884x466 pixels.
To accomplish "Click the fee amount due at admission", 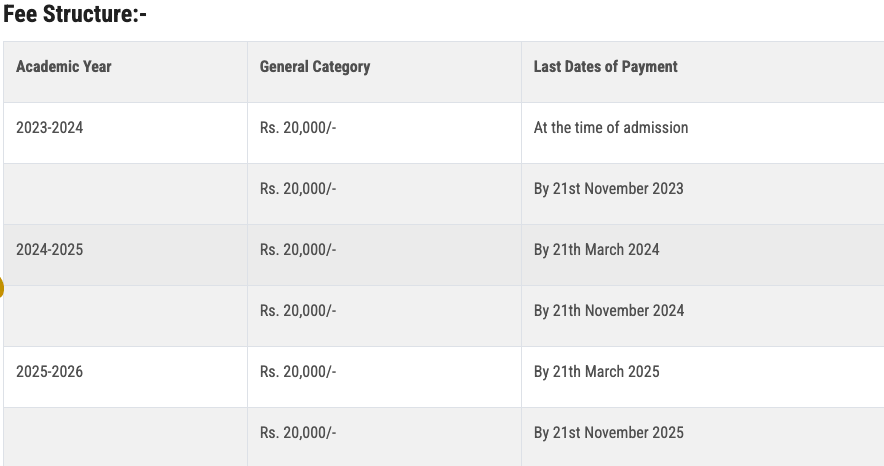I will (x=298, y=128).
